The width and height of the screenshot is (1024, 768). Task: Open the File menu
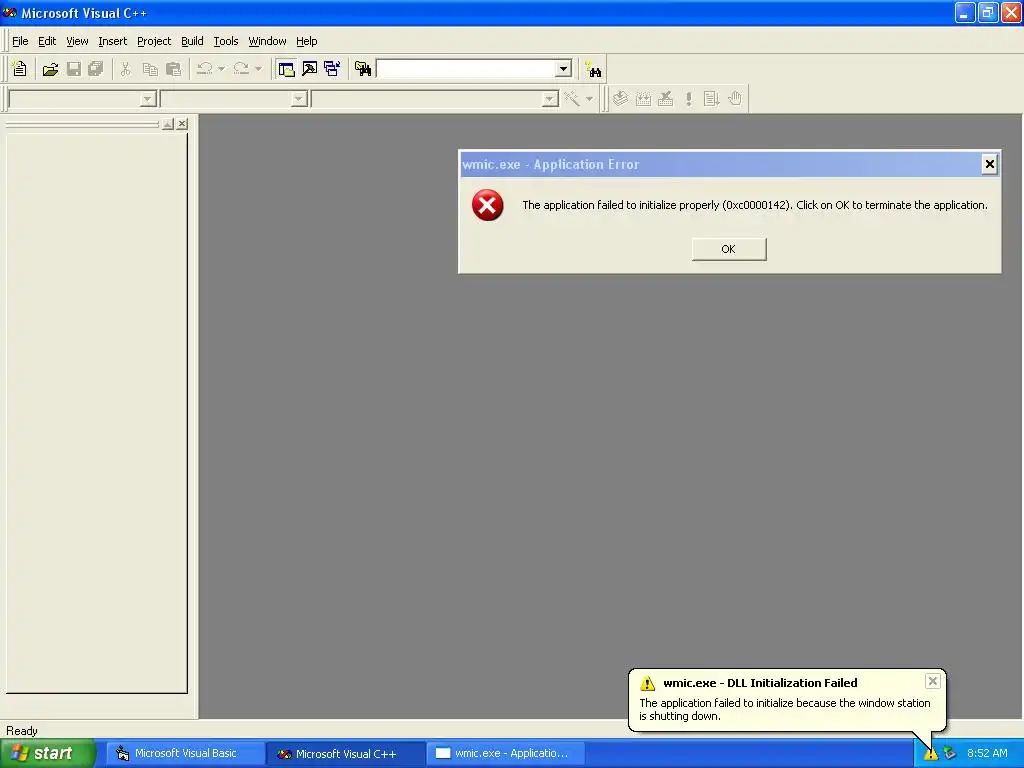point(20,41)
